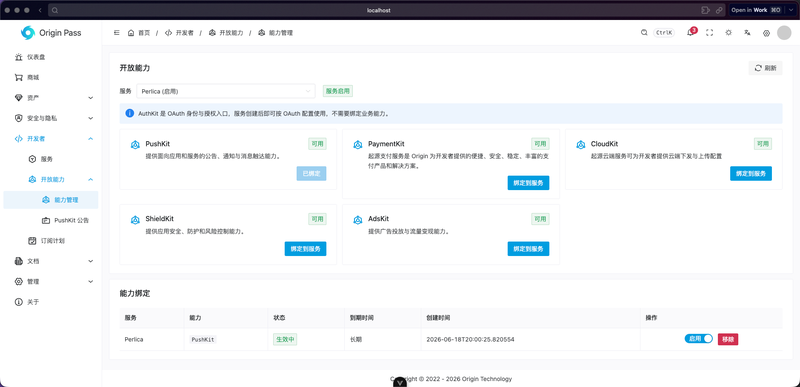This screenshot has width=800, height=387.
Task: Click the link icon in browser address bar
Action: point(719,10)
